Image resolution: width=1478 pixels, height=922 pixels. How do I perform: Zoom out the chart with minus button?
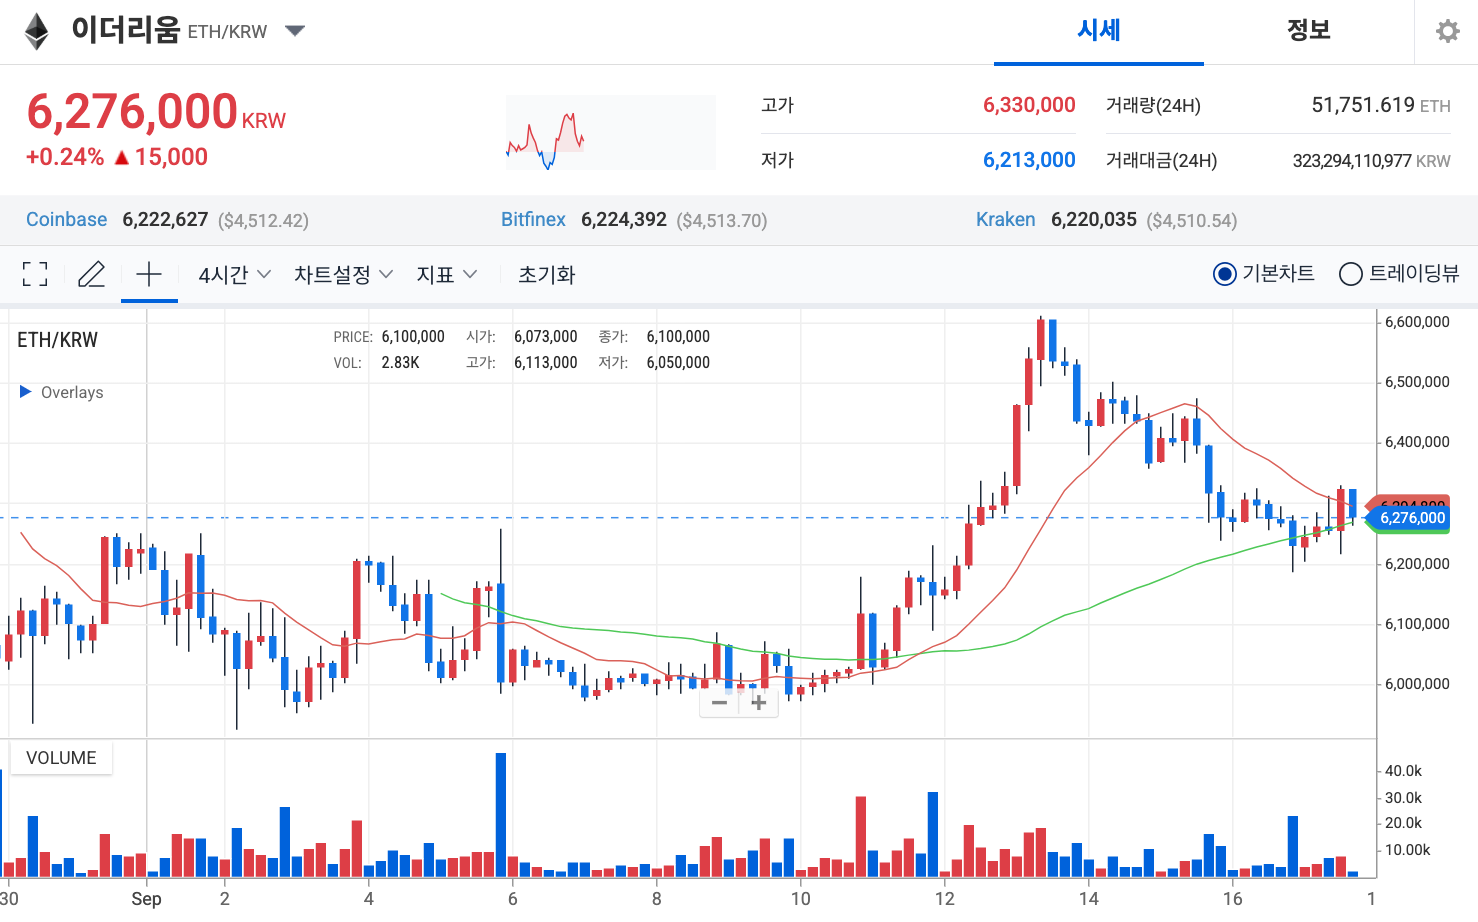click(719, 703)
